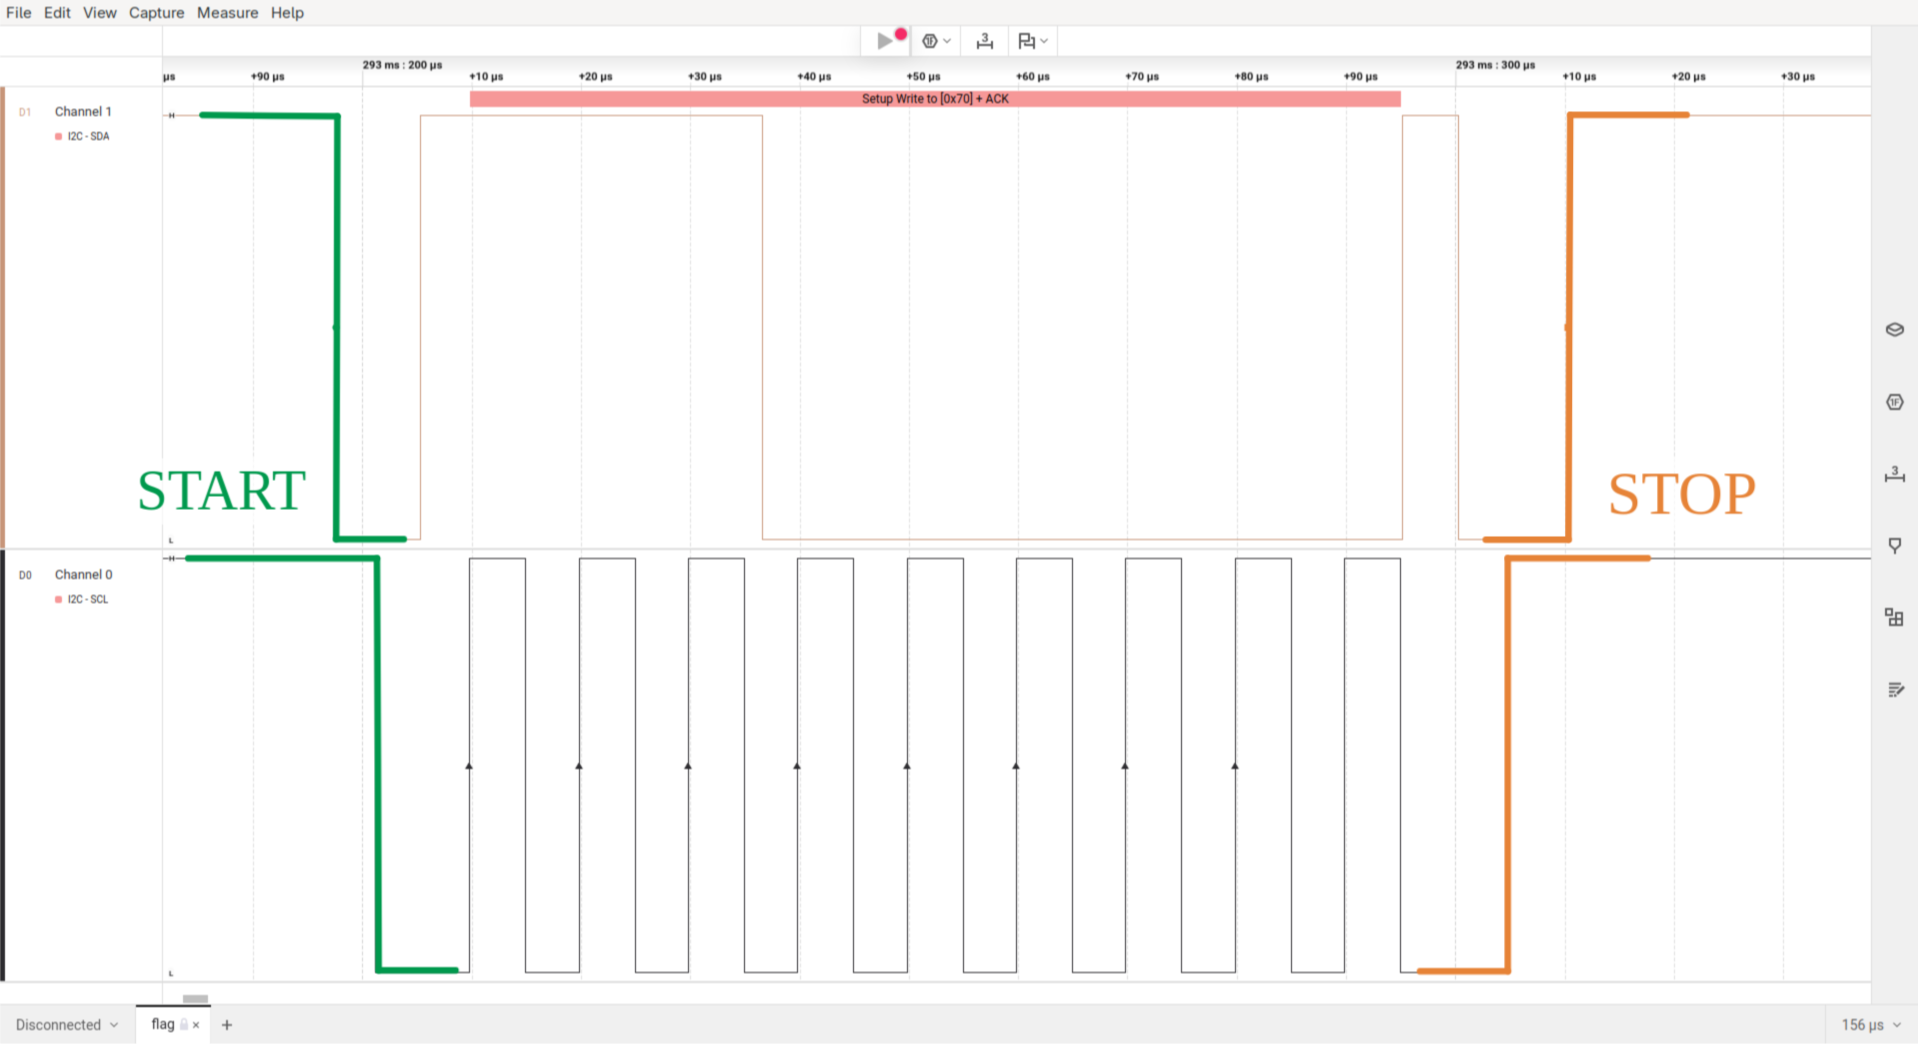Viewport: 1918px width, 1044px height.
Task: Toggle the lock on the flag tab
Action: pyautogui.click(x=184, y=1024)
